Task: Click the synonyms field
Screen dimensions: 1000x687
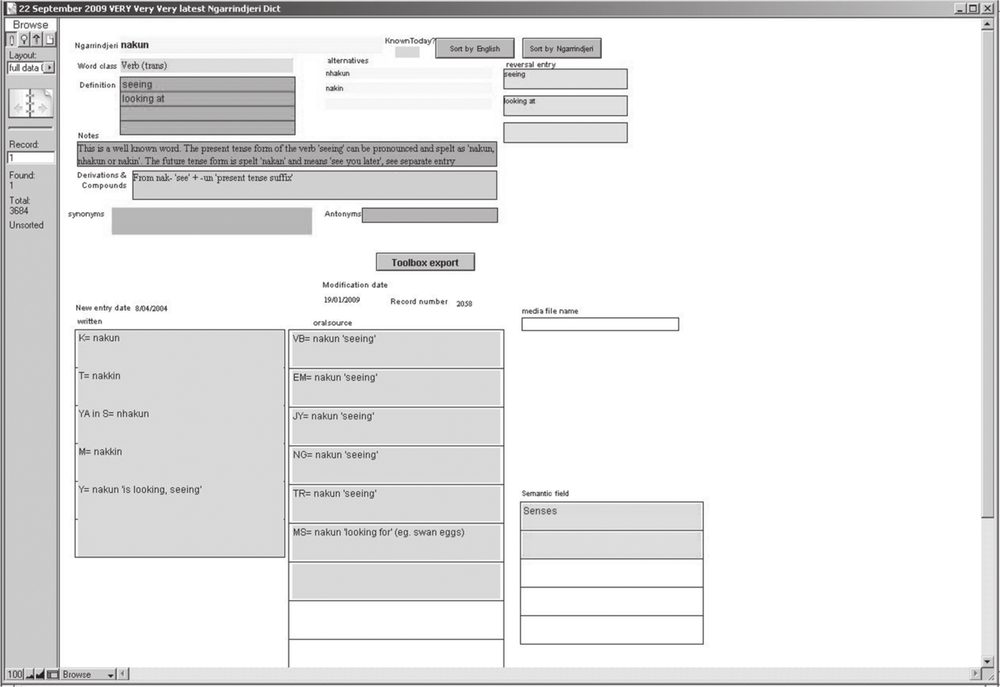Action: click(x=212, y=221)
